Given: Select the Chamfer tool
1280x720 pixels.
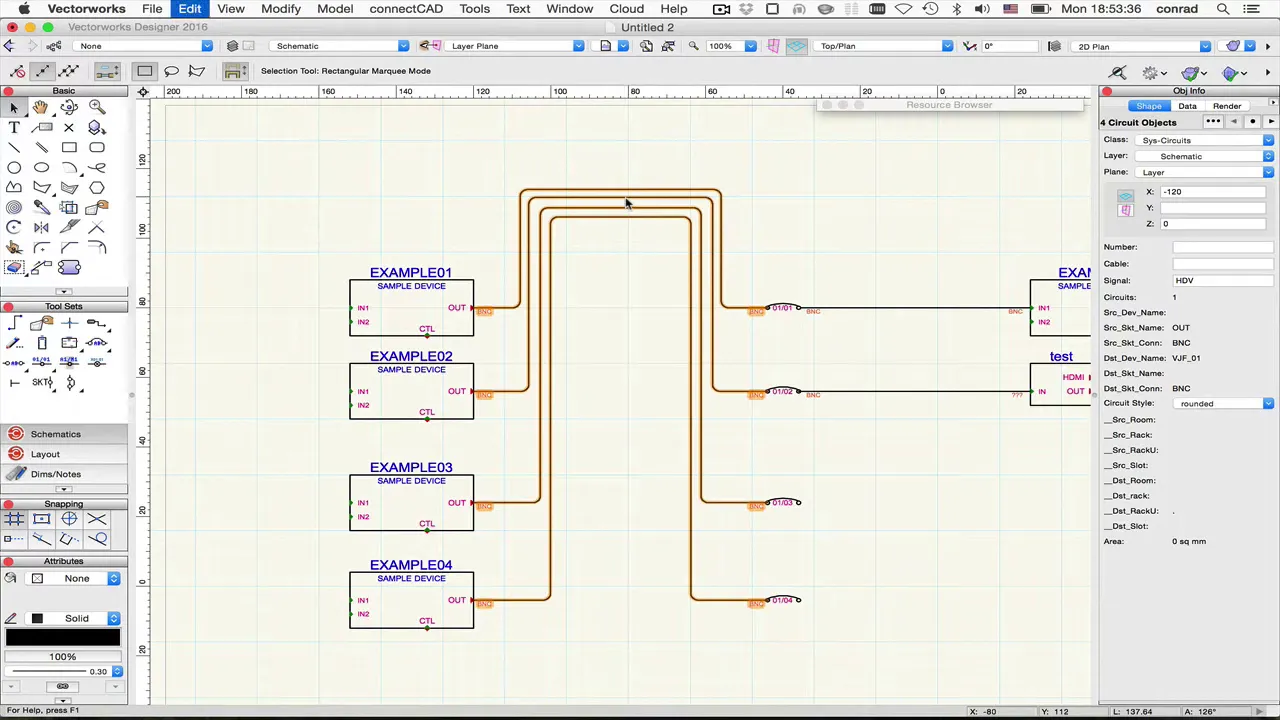Looking at the screenshot, I should tap(69, 247).
